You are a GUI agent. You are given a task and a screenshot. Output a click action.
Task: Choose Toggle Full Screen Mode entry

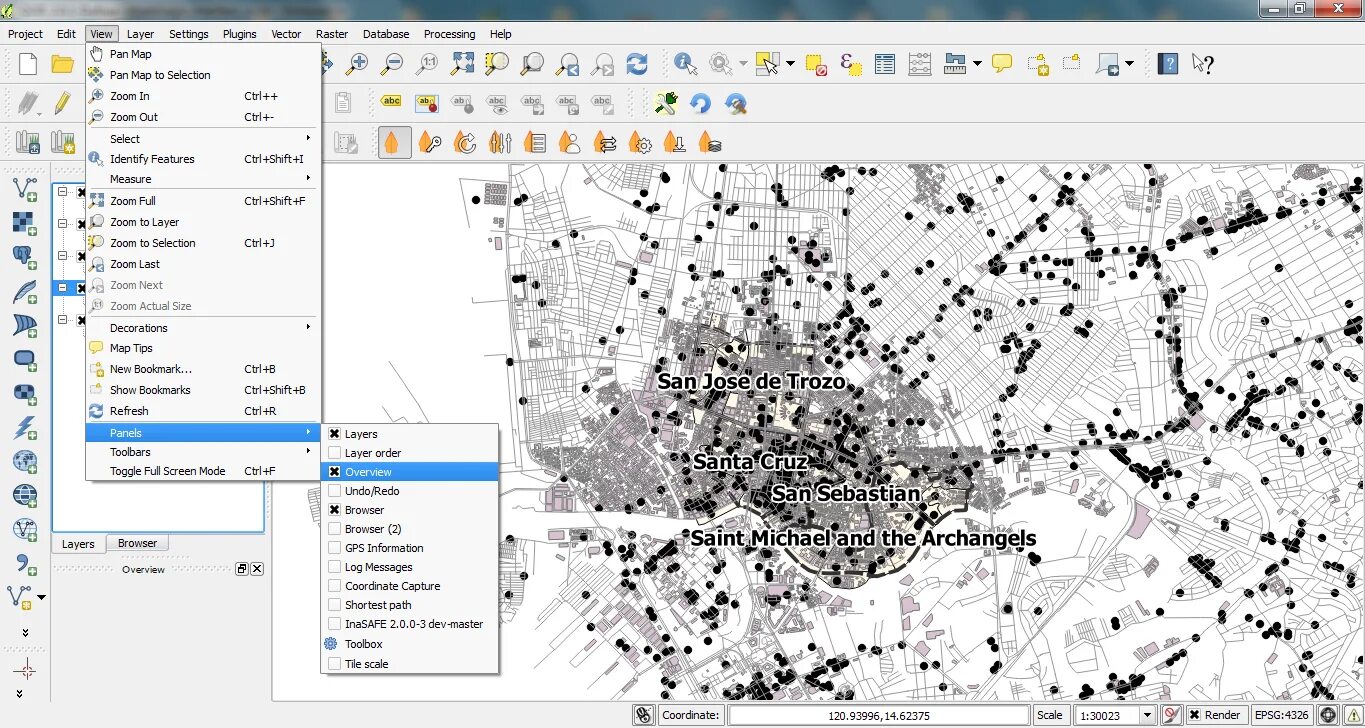tap(203, 471)
